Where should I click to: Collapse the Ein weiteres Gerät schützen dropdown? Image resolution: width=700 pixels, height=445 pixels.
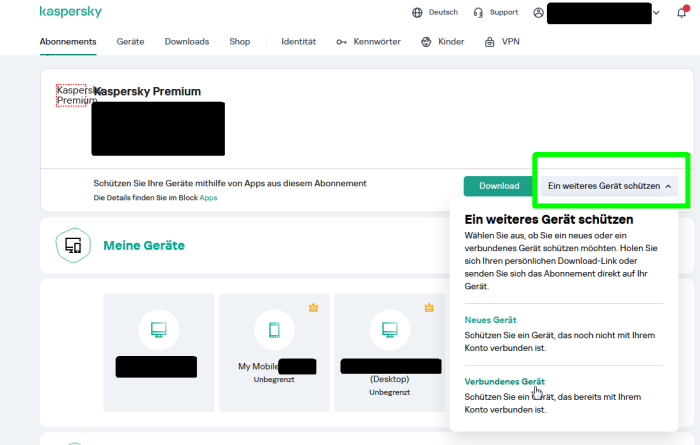[x=609, y=186]
